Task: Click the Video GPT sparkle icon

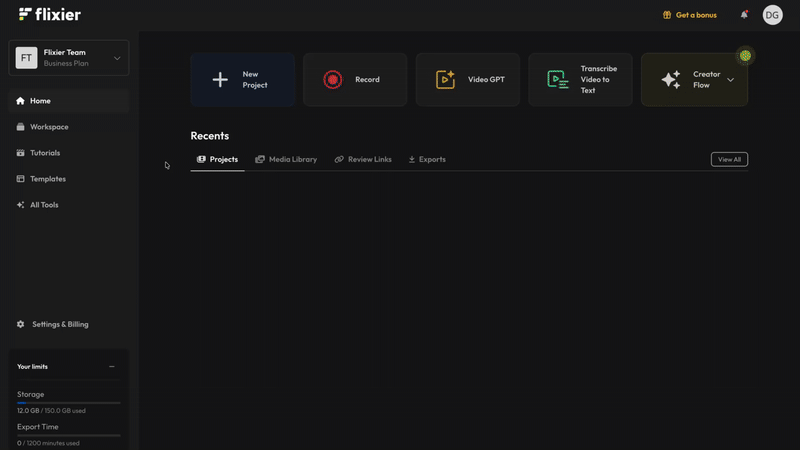Action: (445, 80)
